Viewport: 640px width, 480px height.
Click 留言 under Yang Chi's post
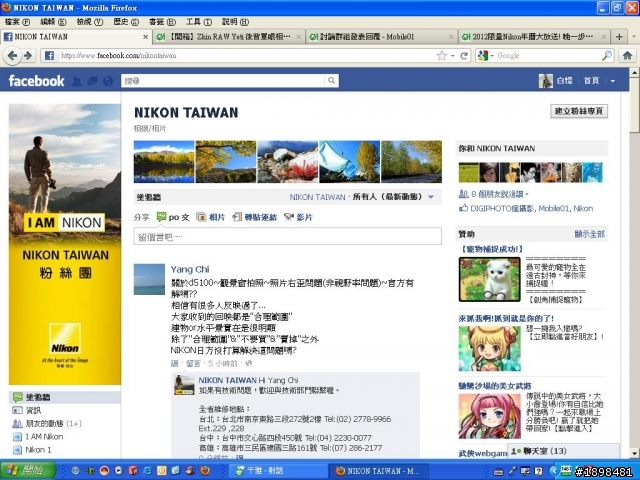[193, 363]
